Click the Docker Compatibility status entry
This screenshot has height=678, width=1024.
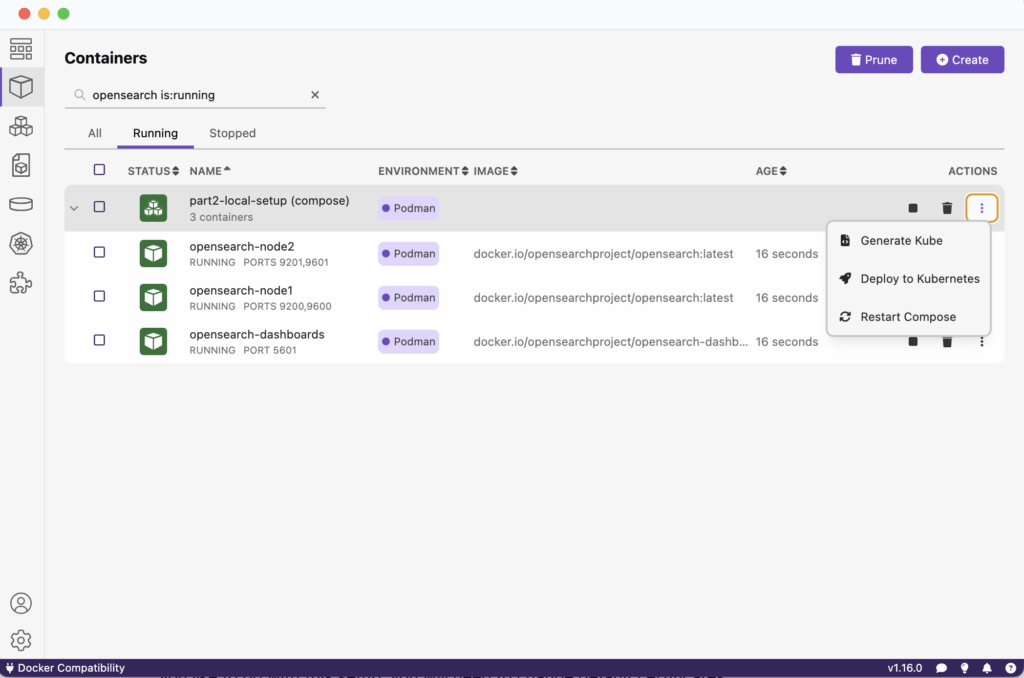pos(65,668)
